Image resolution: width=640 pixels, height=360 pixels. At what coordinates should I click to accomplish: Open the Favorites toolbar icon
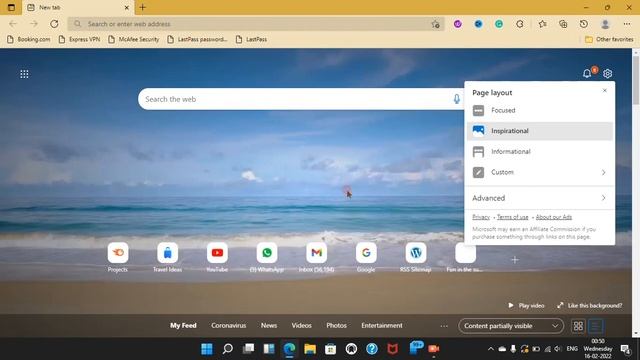tap(542, 24)
